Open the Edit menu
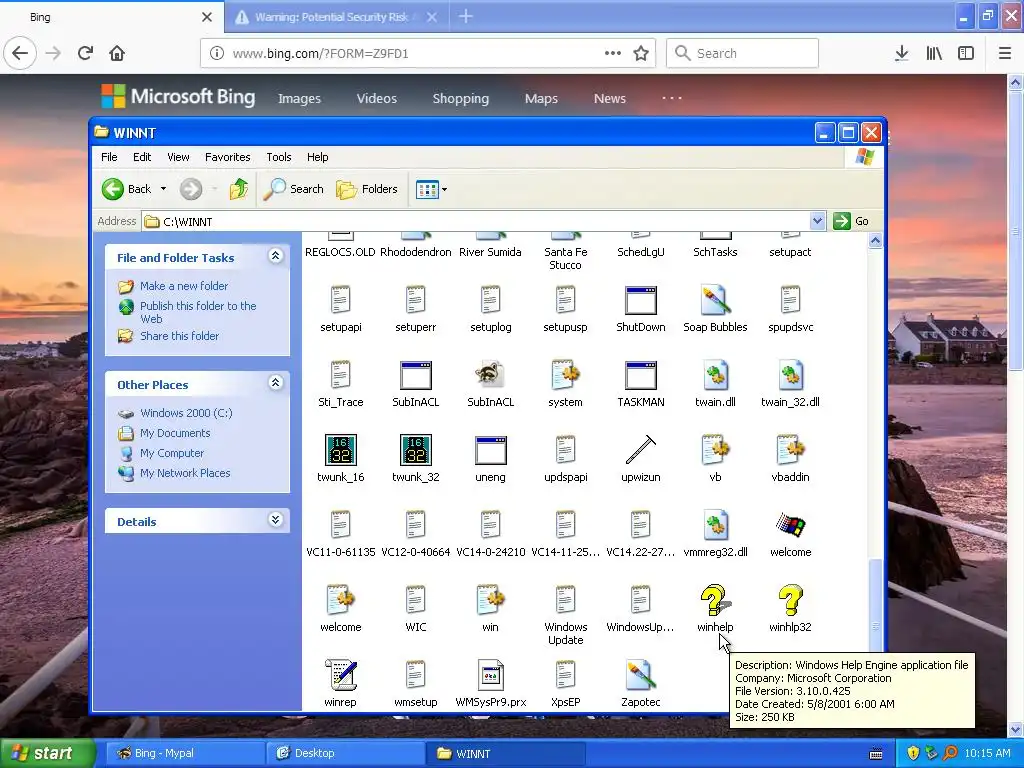 point(142,157)
